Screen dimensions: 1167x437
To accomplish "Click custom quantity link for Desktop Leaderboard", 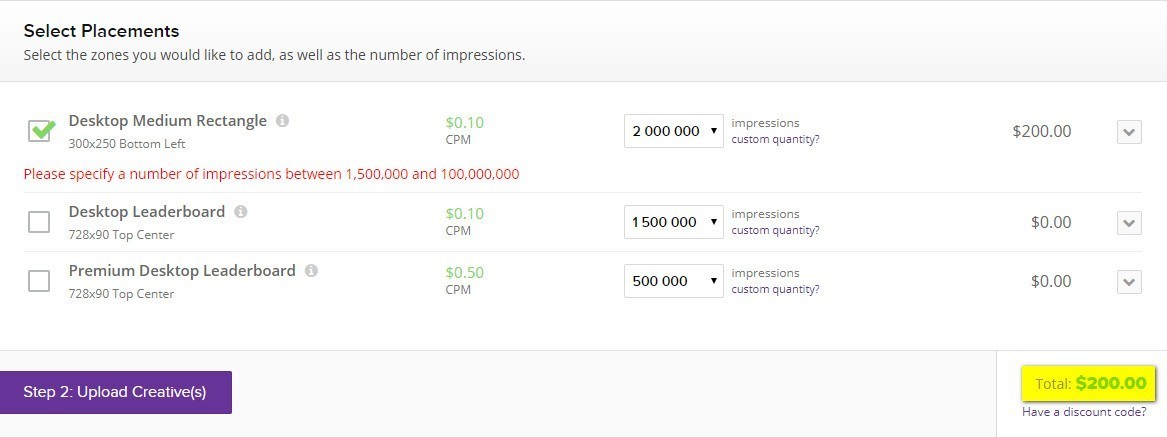I will 775,230.
